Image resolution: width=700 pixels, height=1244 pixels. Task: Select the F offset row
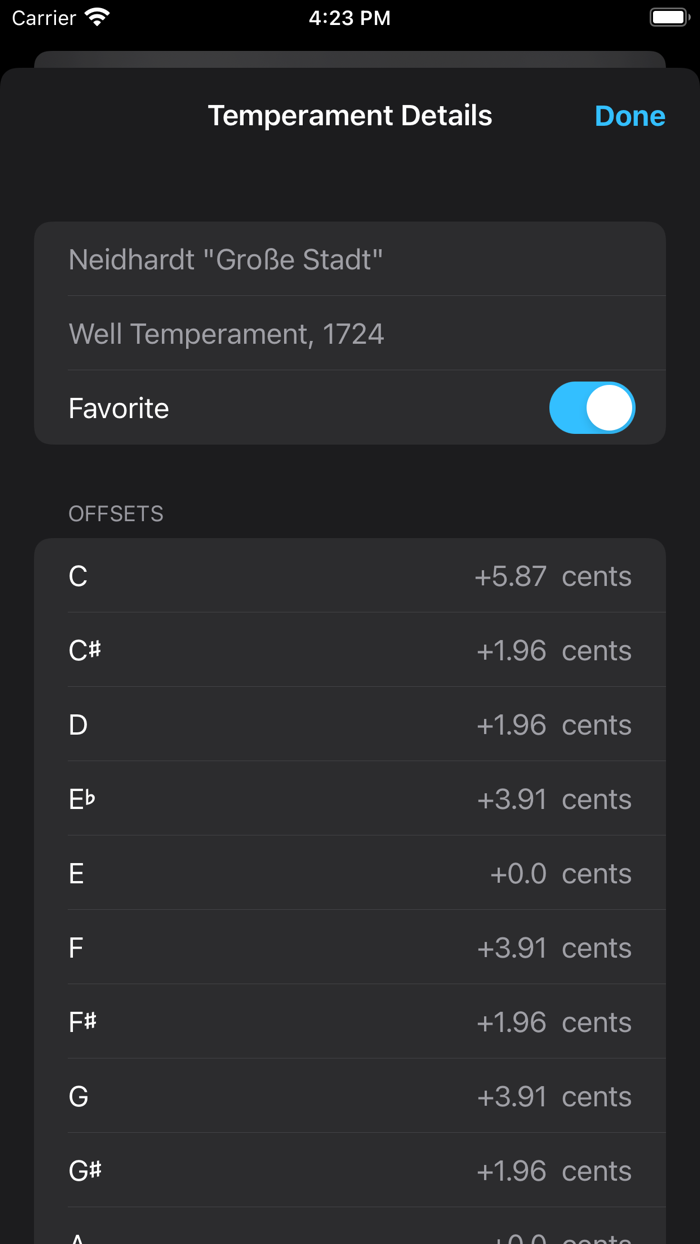tap(350, 947)
